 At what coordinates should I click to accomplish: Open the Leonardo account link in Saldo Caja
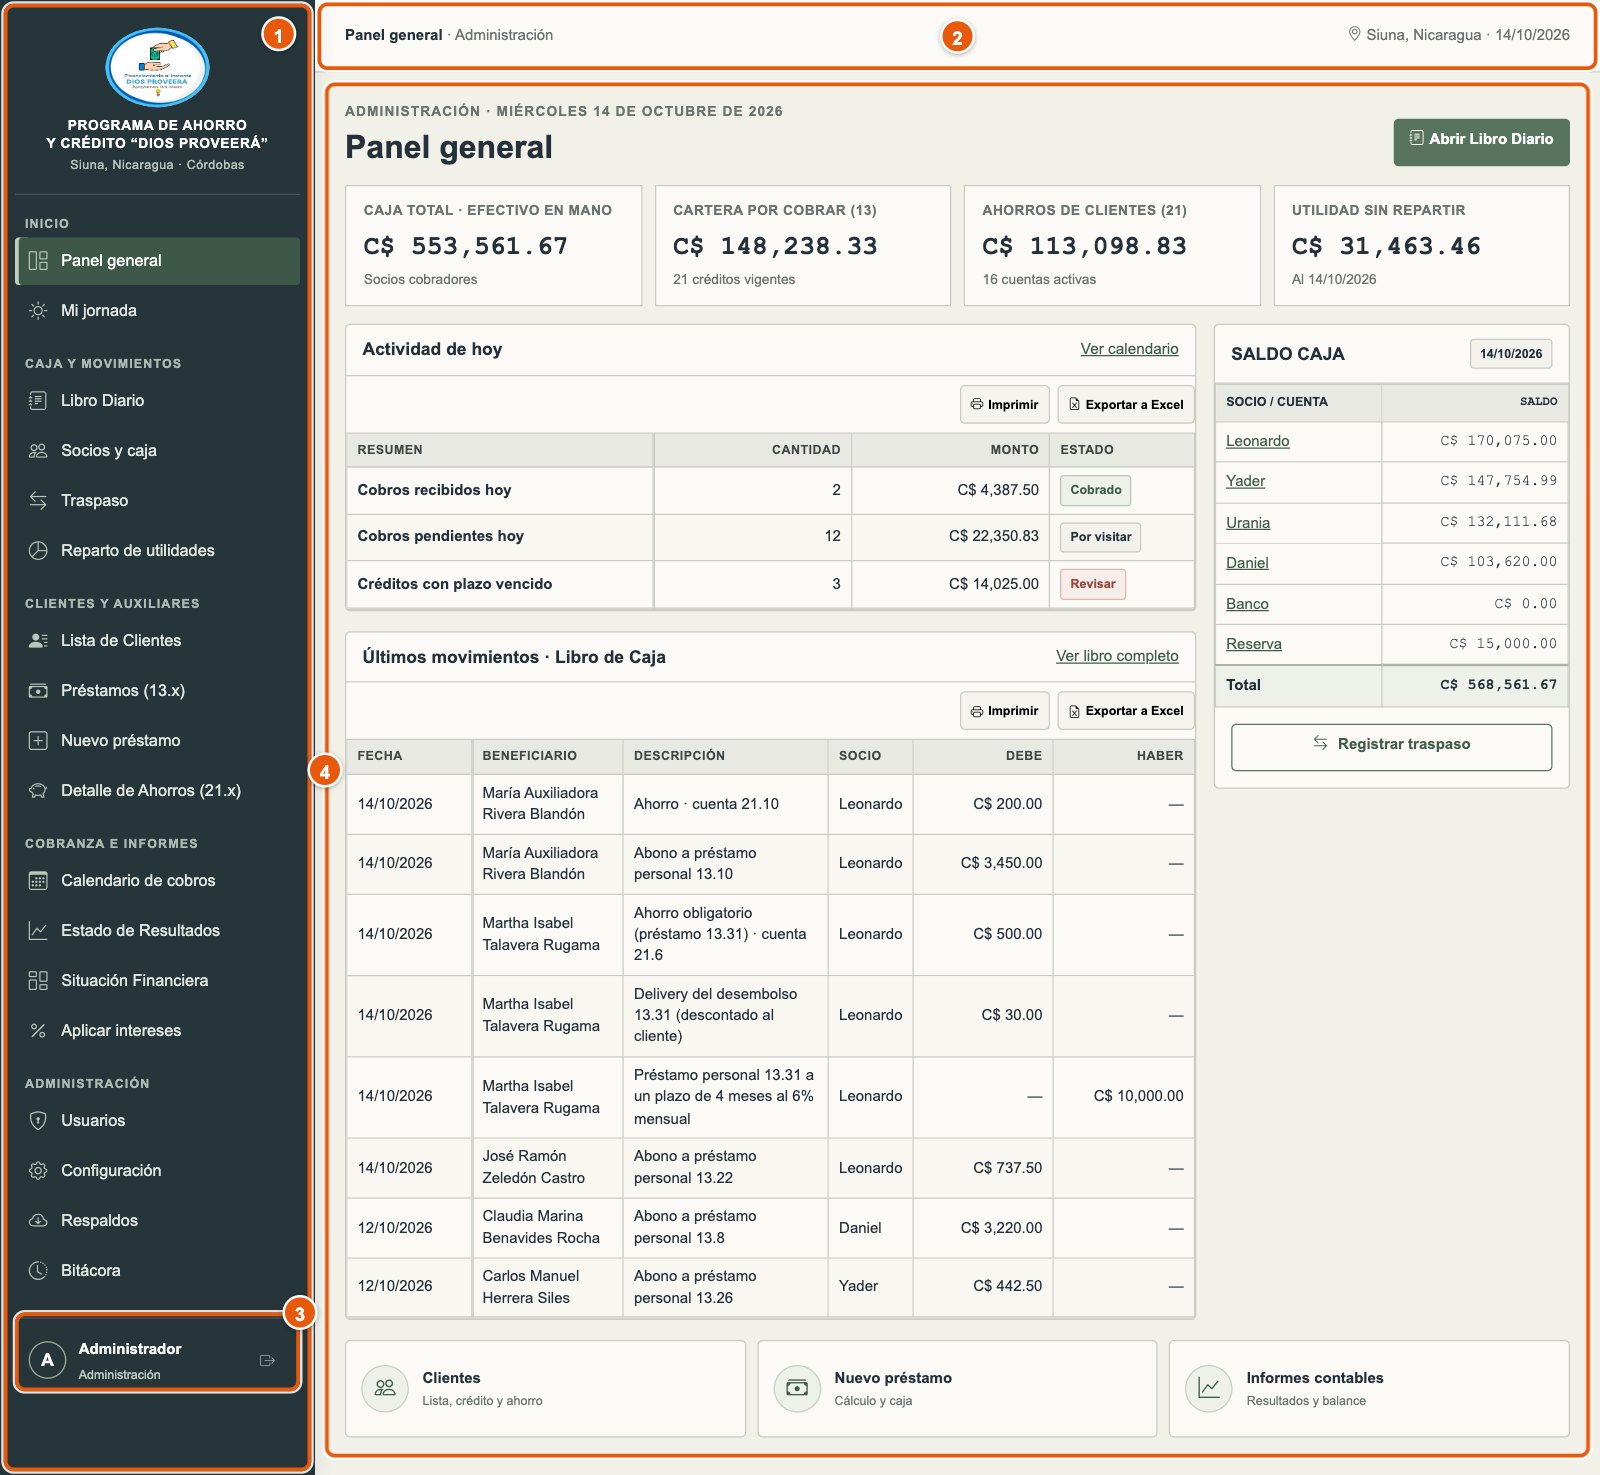1257,441
